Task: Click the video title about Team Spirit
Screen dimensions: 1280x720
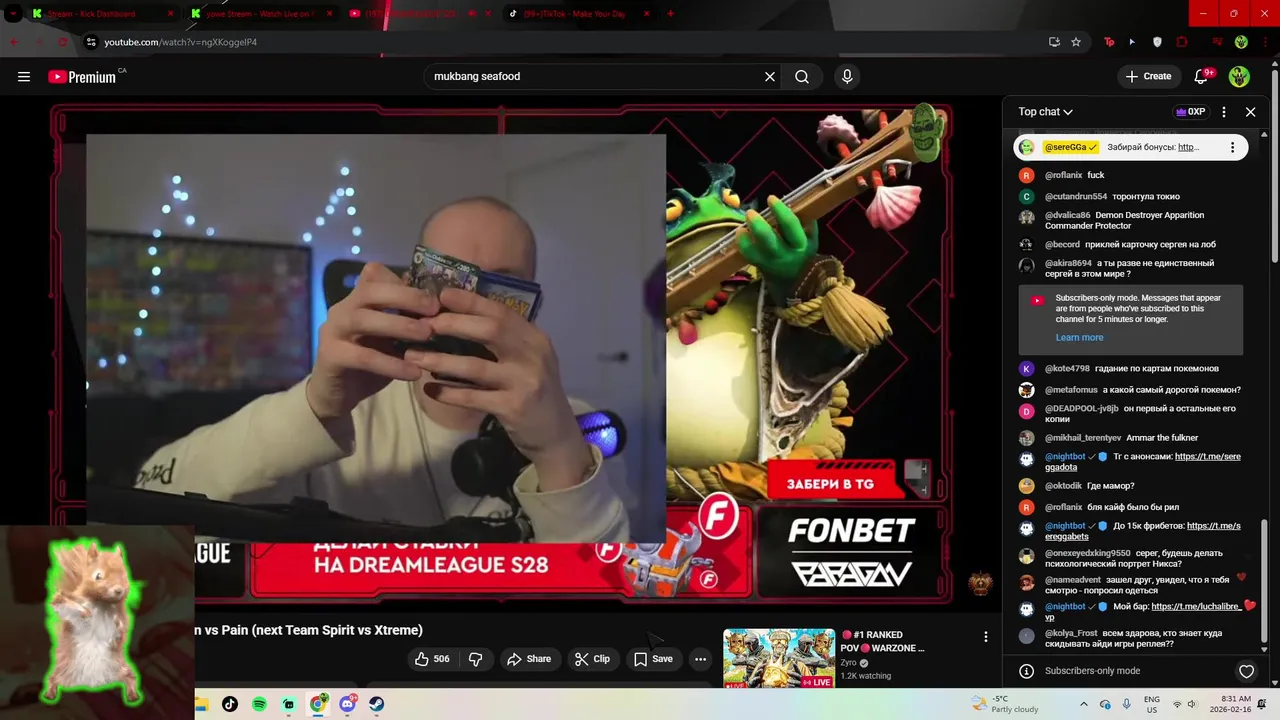Action: [309, 630]
